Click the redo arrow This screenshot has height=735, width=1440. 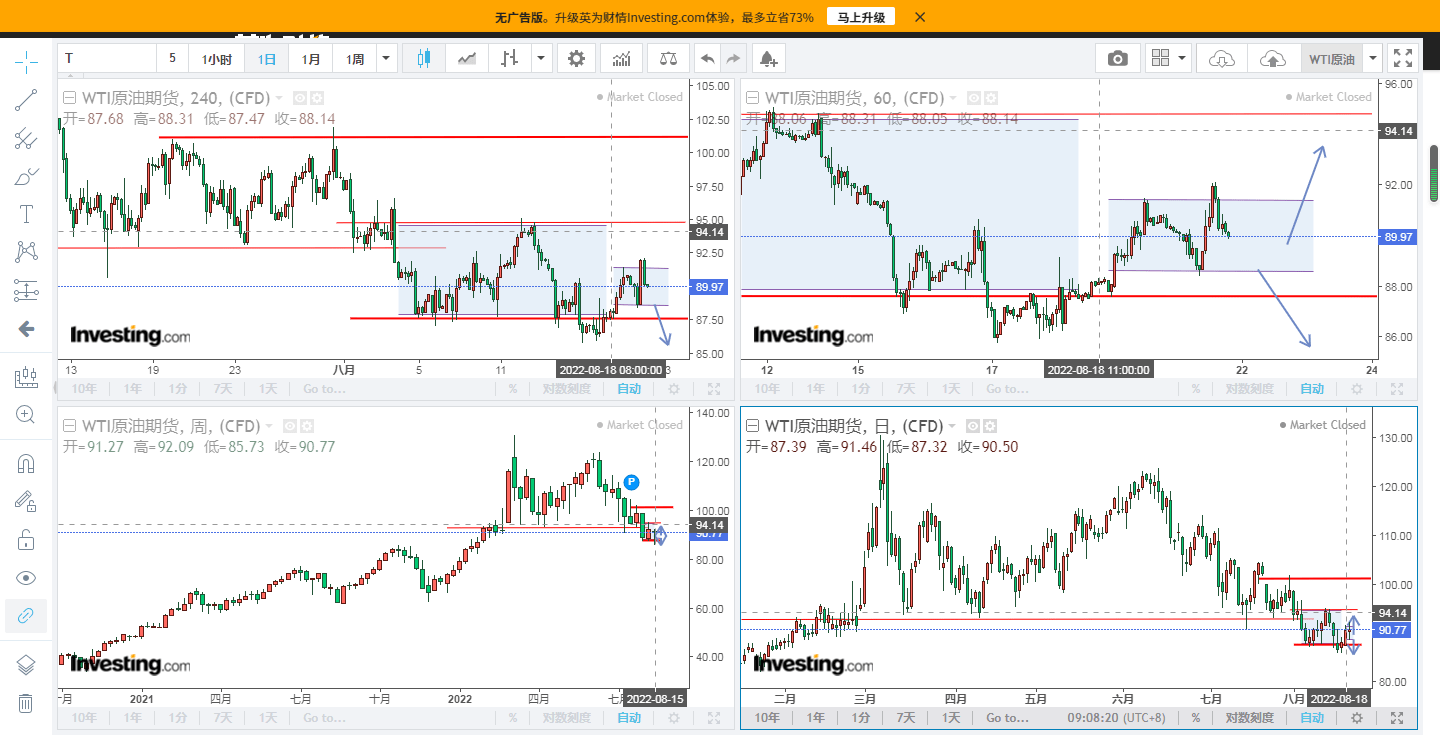734,59
